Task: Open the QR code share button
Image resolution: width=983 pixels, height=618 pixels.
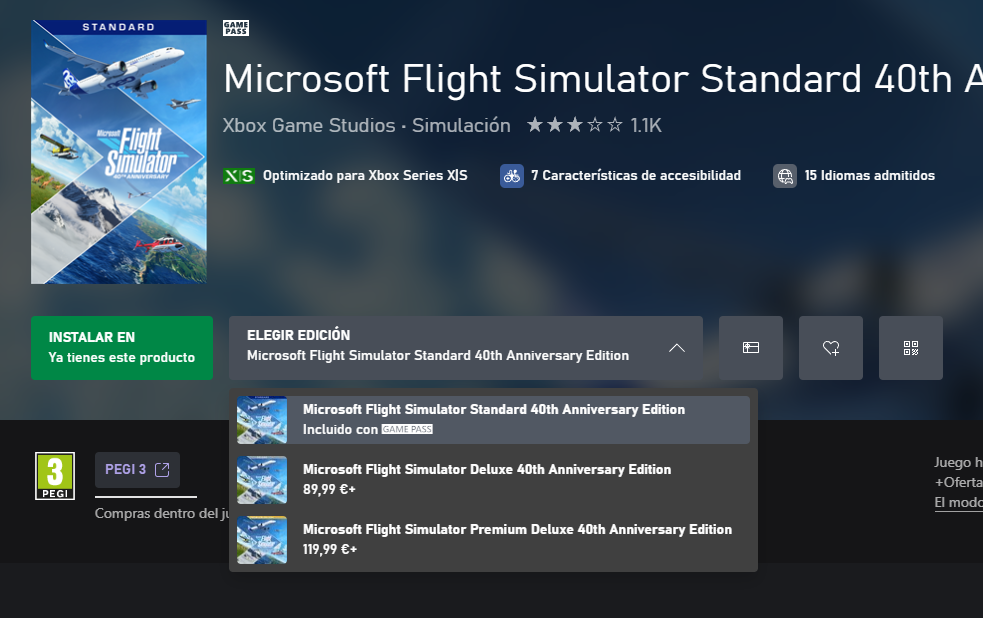Action: pos(911,348)
